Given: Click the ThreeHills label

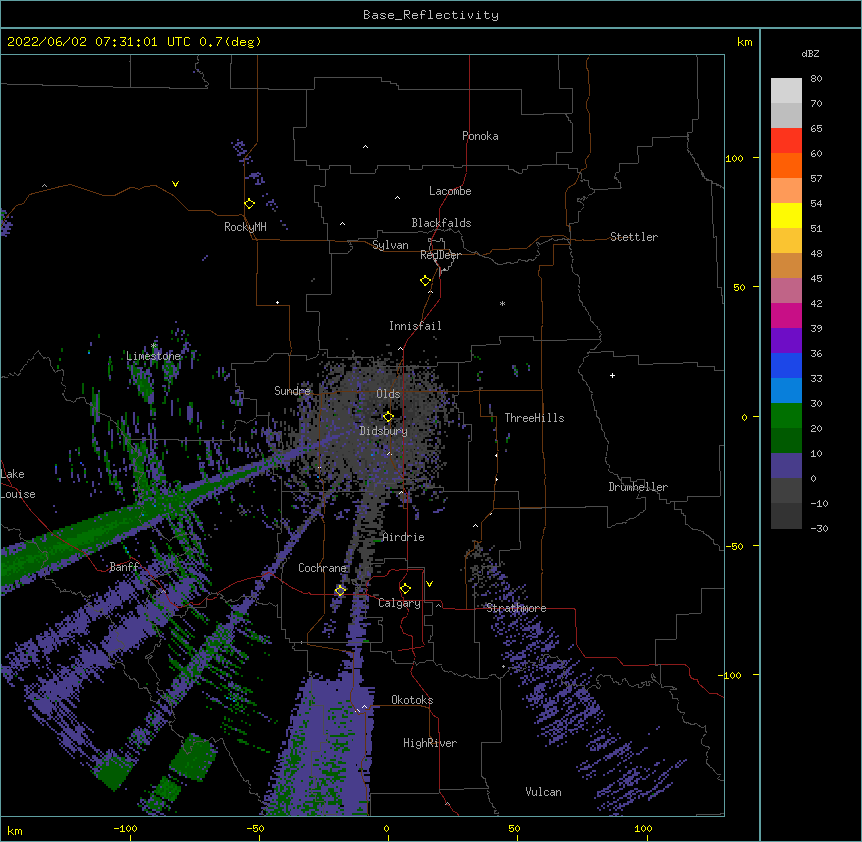Looking at the screenshot, I should click(x=534, y=418).
